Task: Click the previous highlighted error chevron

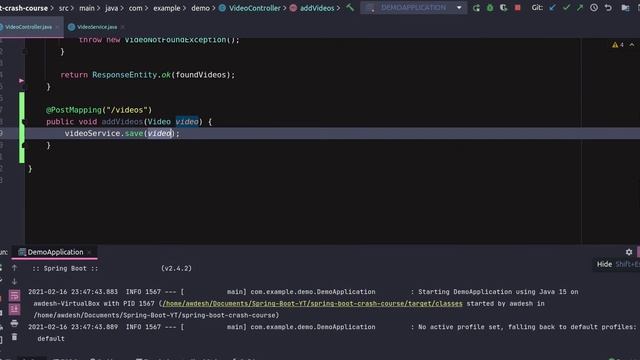Action: pos(632,45)
